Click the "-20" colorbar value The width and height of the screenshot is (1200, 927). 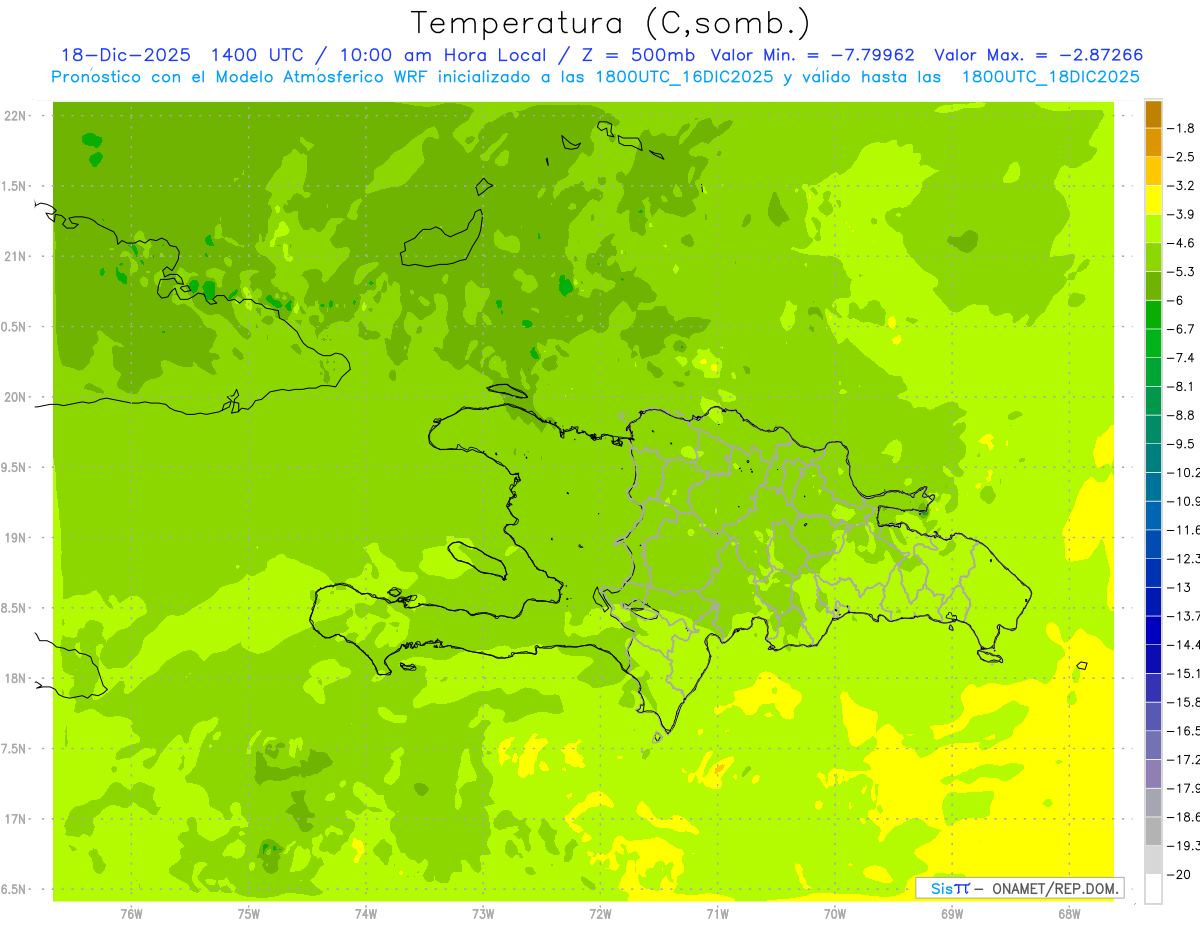point(1180,874)
